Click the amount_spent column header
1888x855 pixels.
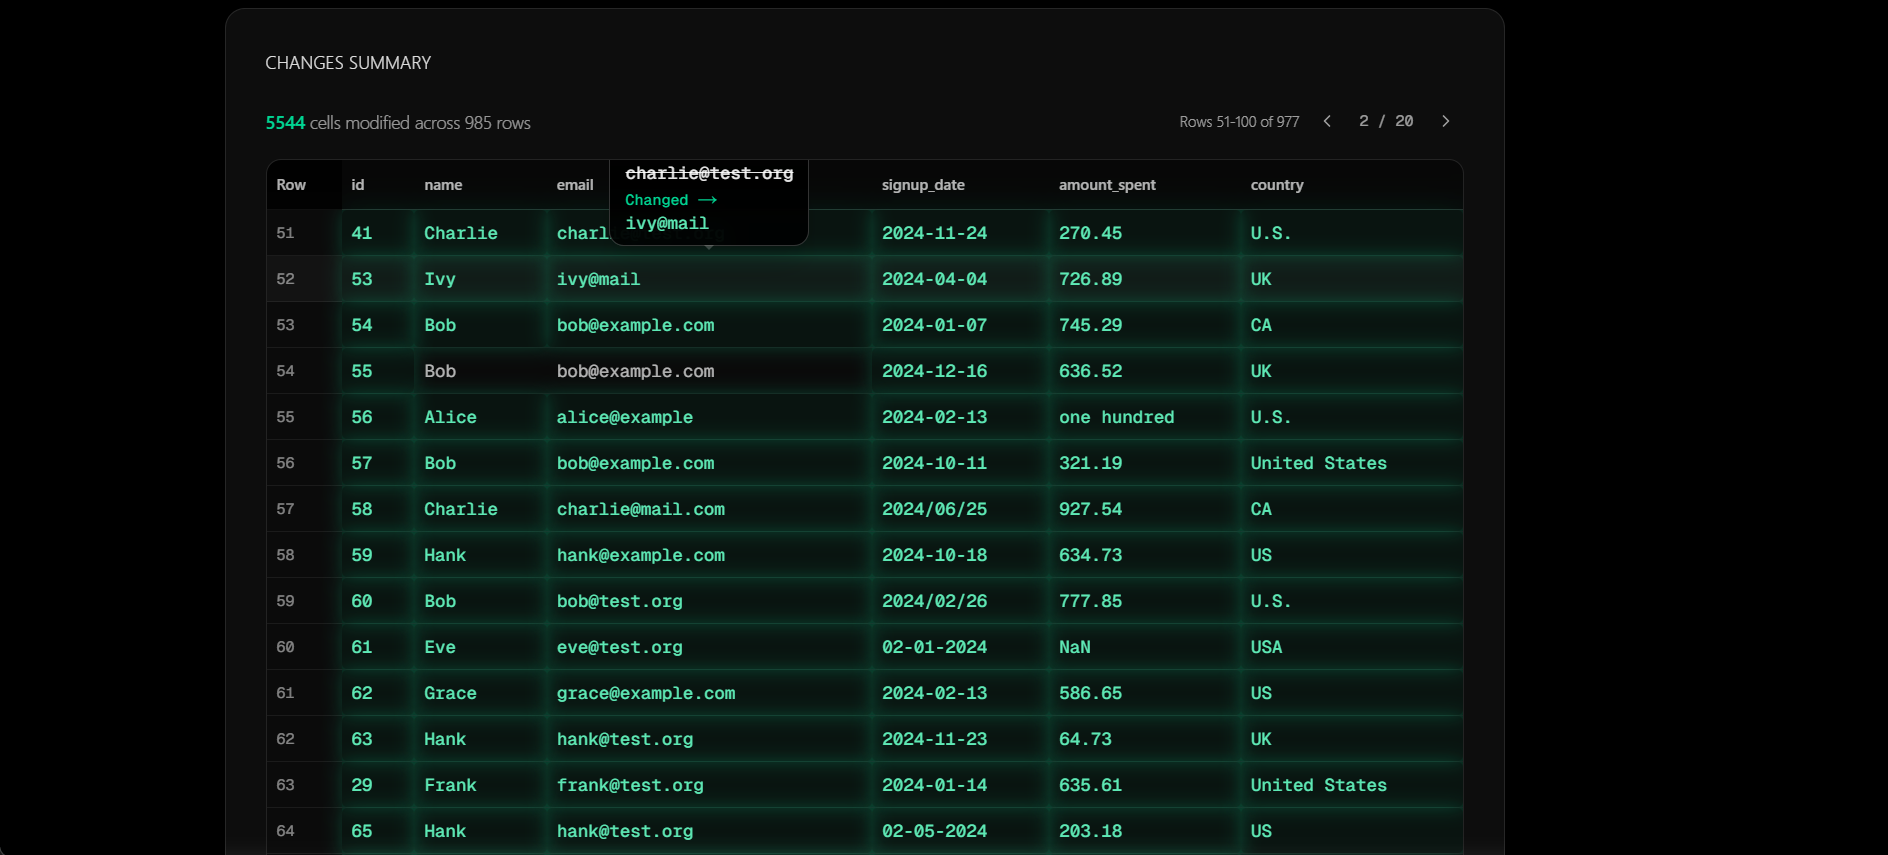[x=1106, y=185]
